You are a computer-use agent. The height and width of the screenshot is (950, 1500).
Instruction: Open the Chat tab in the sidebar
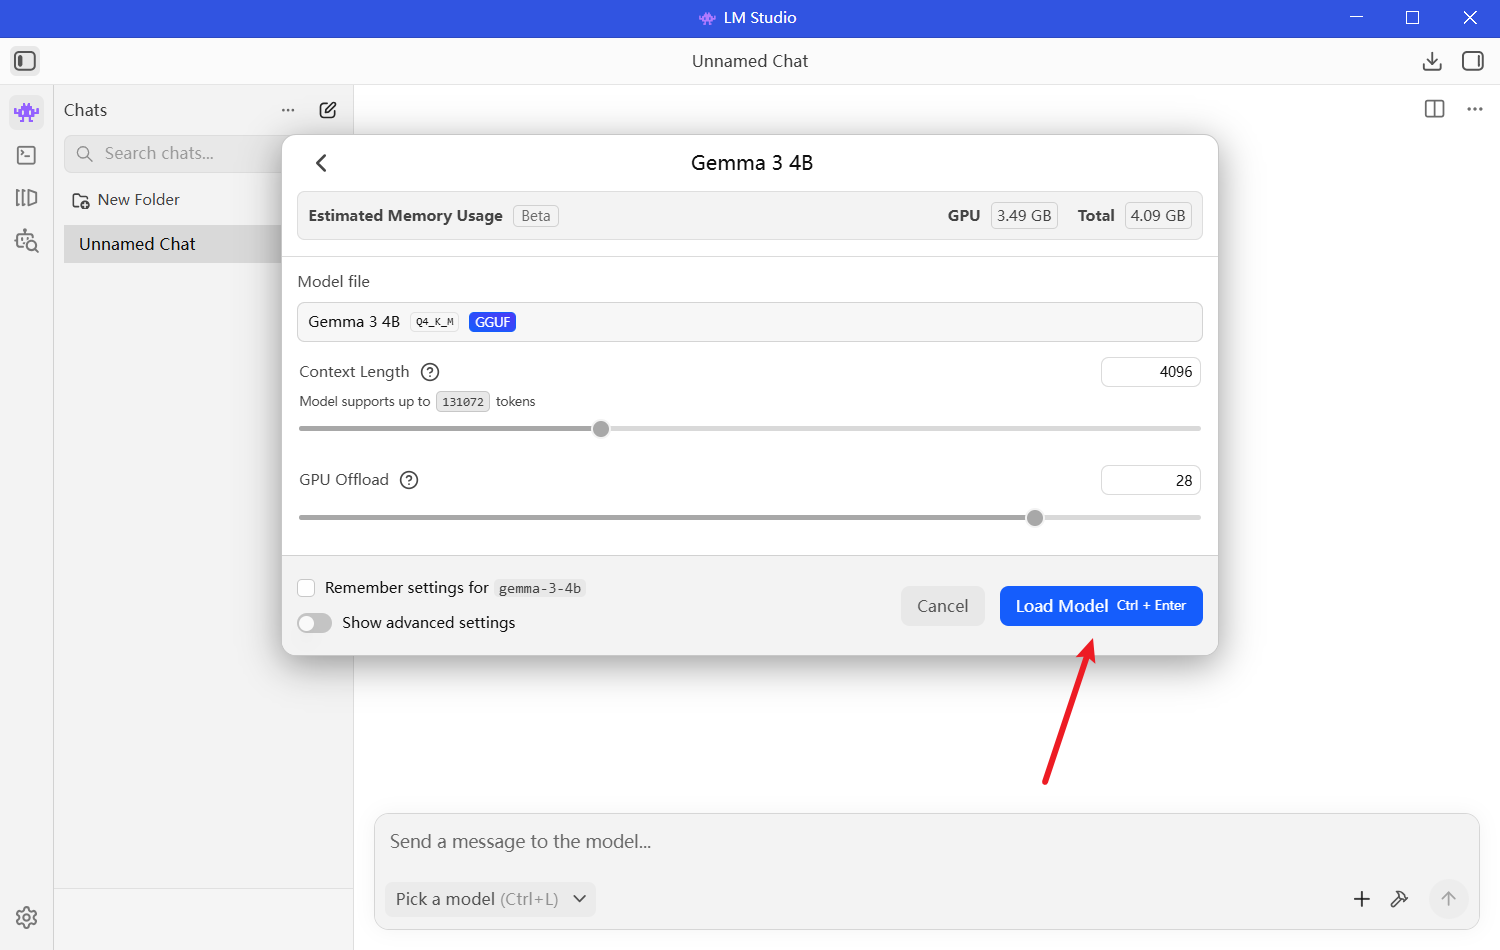point(27,112)
